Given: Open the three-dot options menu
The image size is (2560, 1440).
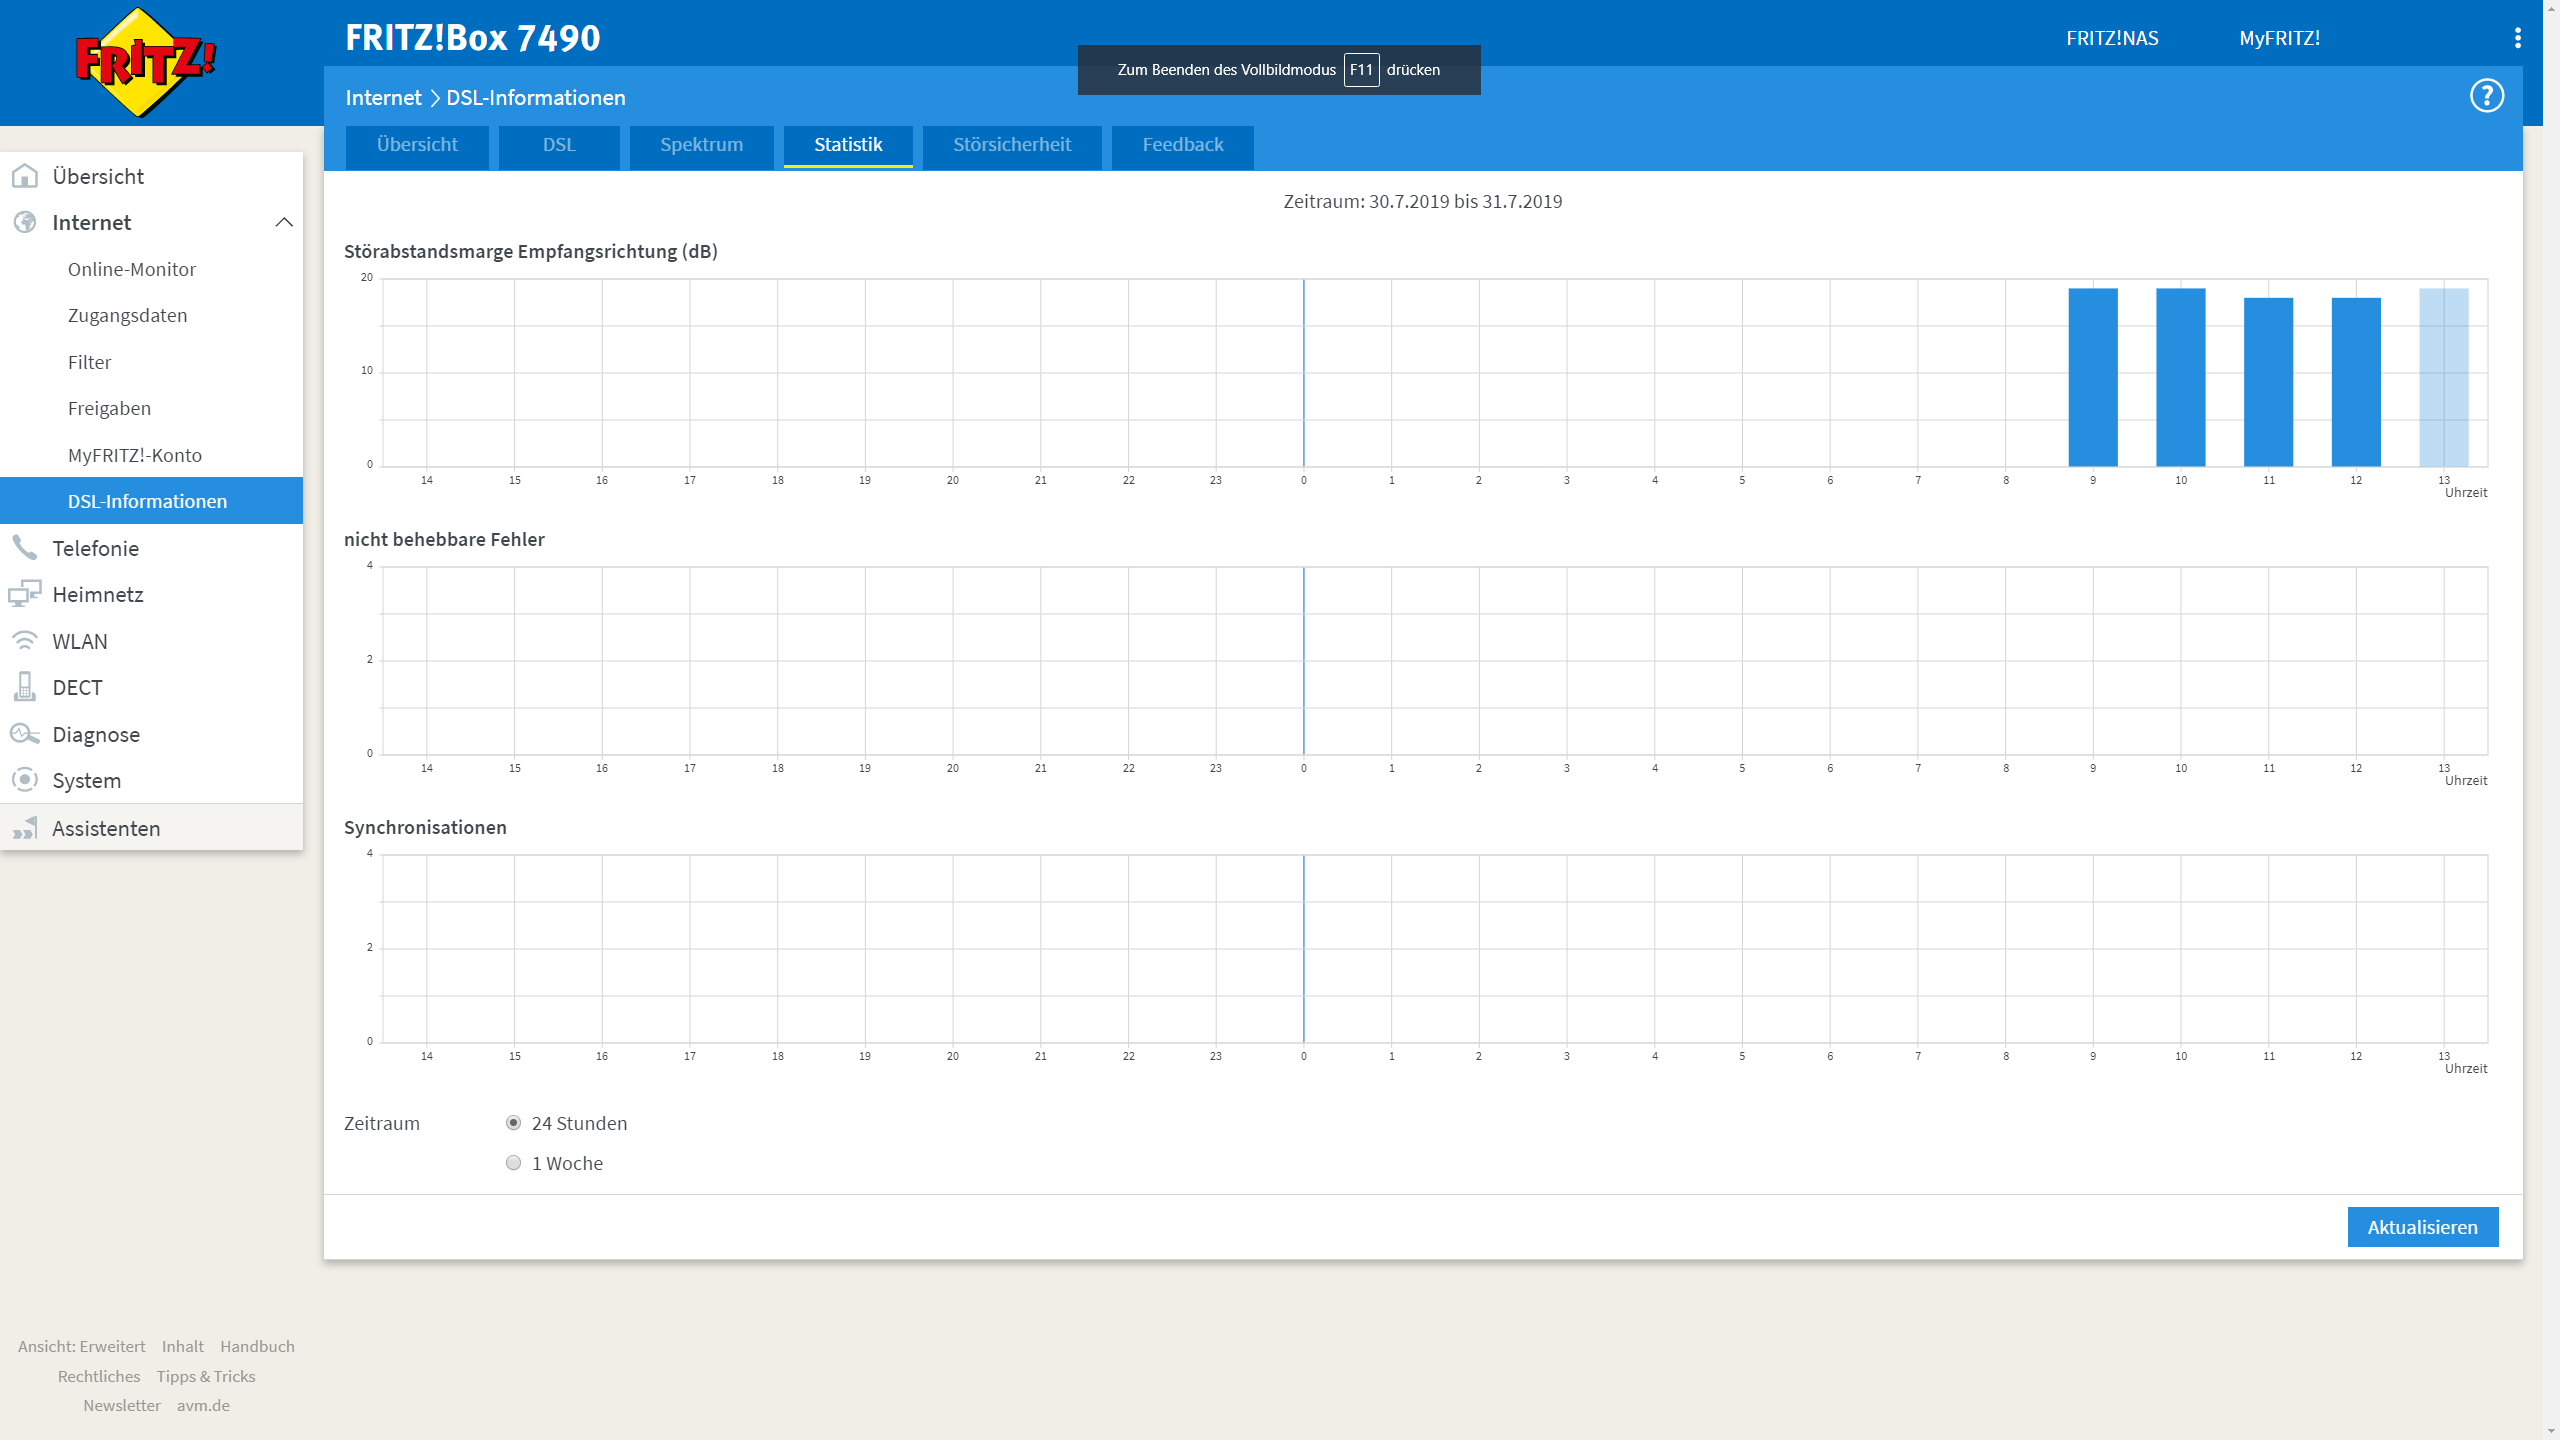Looking at the screenshot, I should point(2517,38).
